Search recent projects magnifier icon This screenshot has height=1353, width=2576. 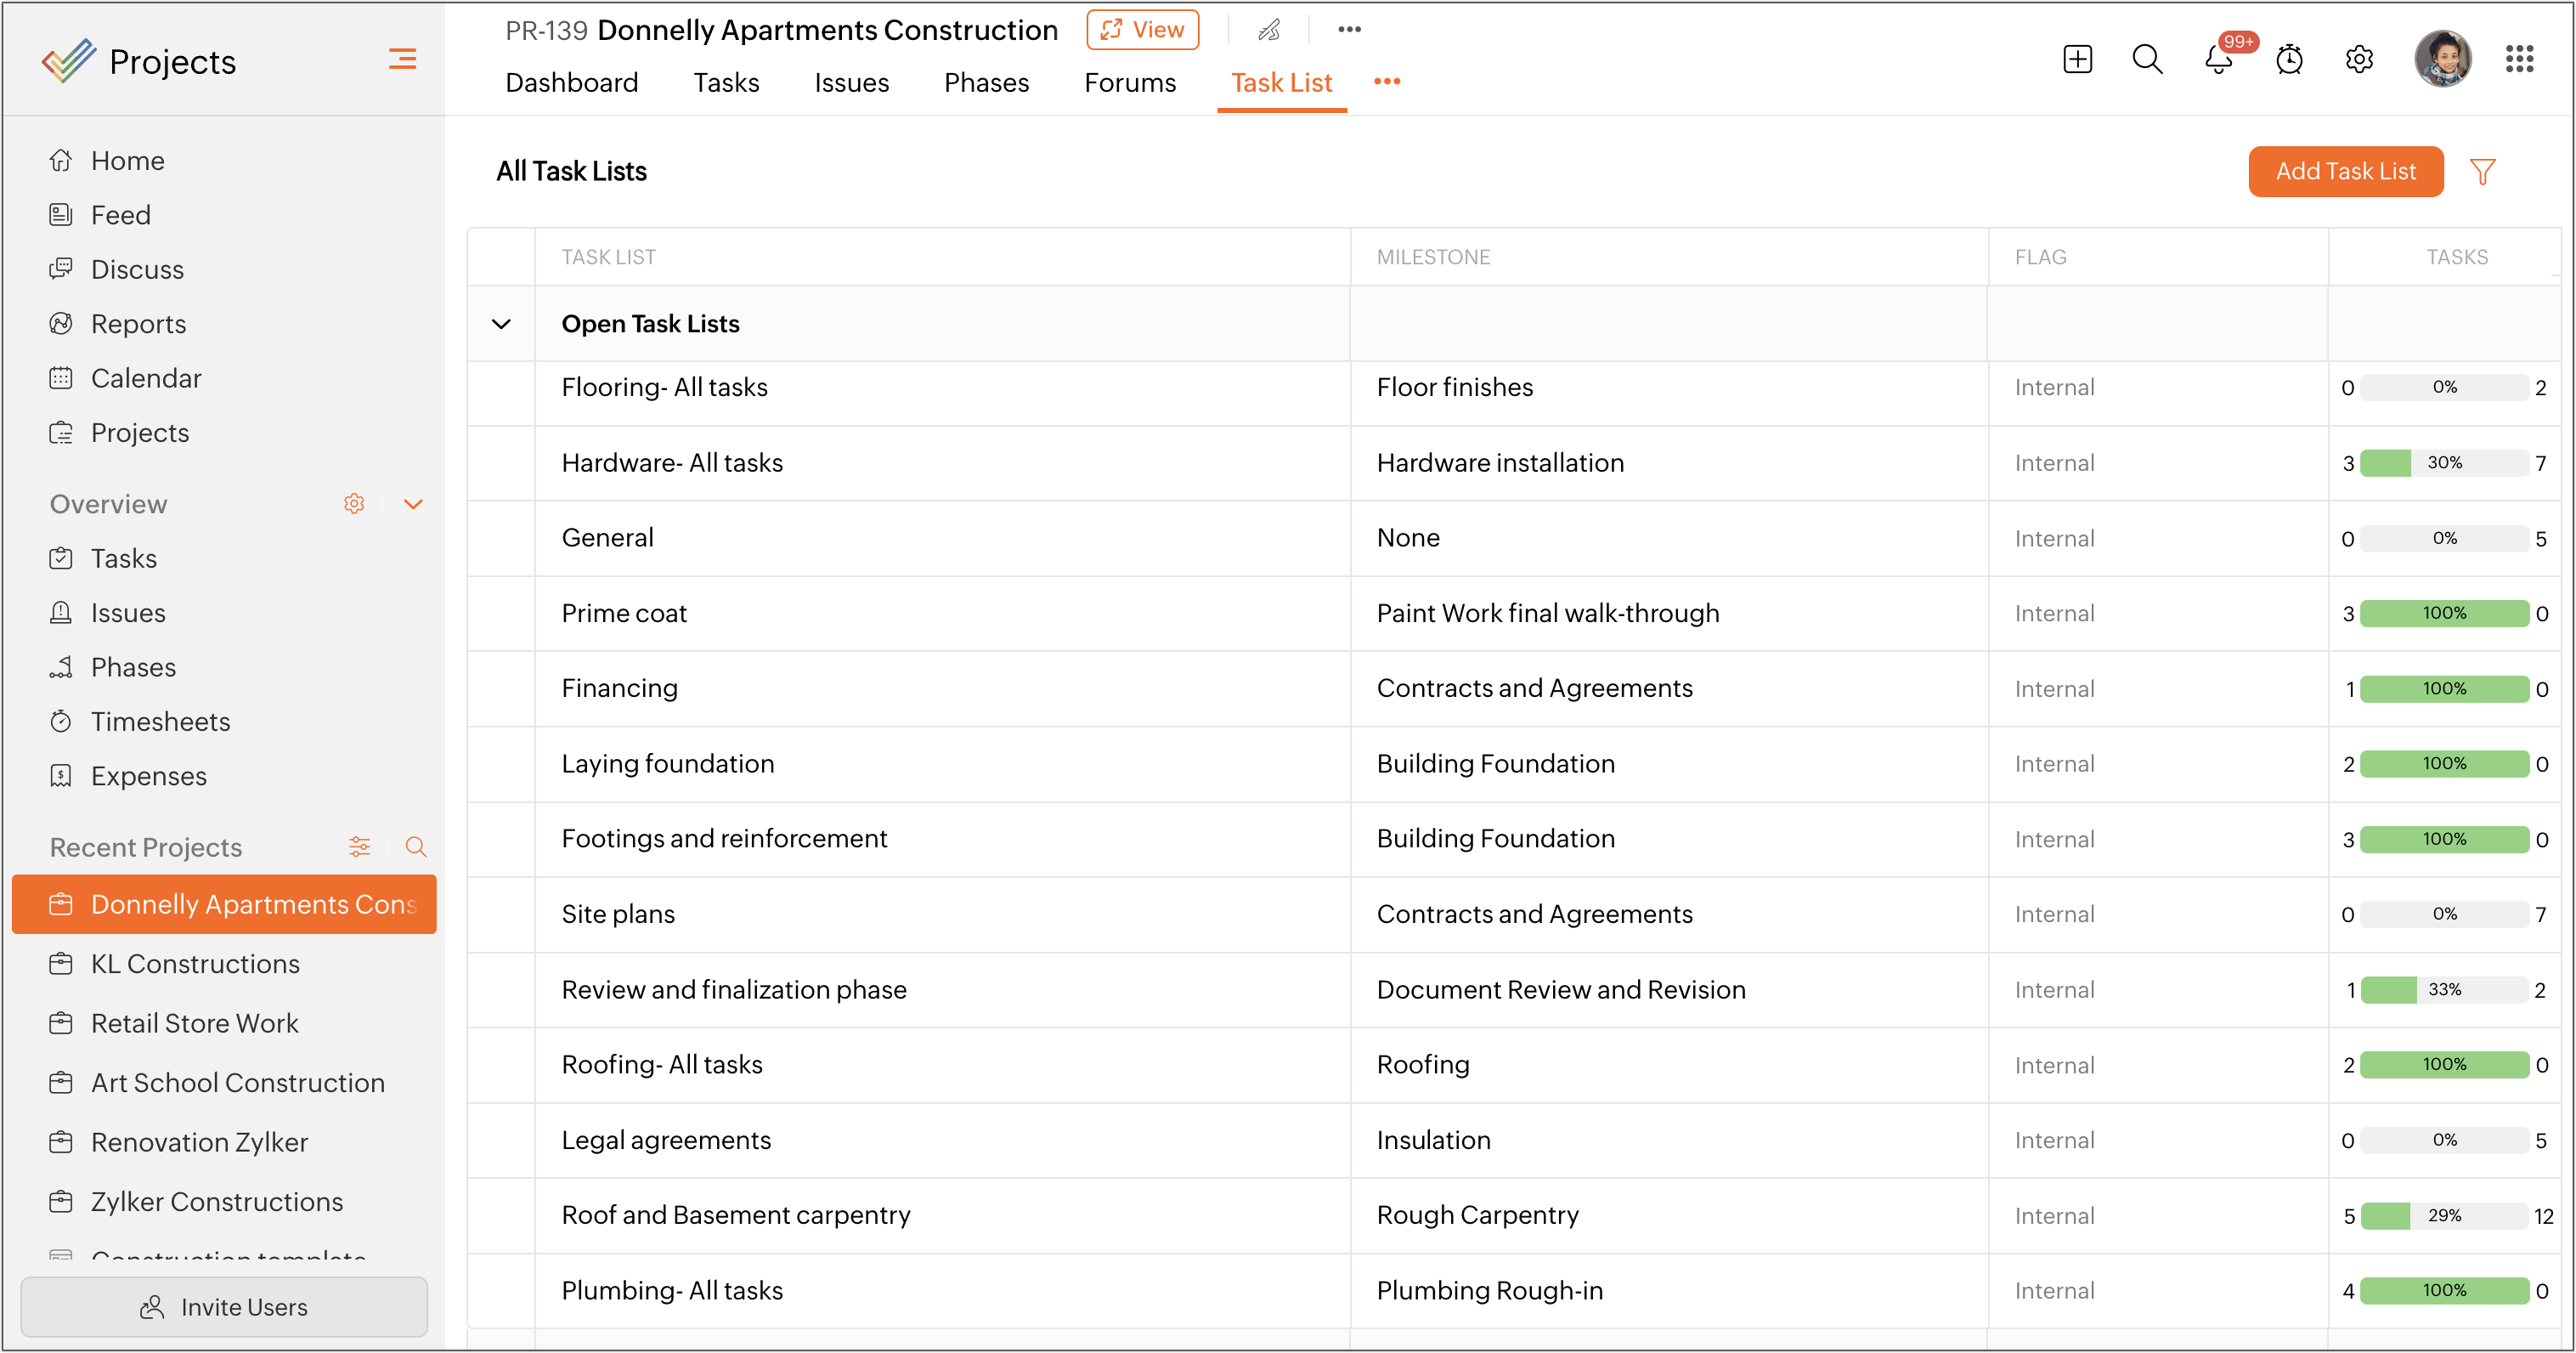pos(416,847)
